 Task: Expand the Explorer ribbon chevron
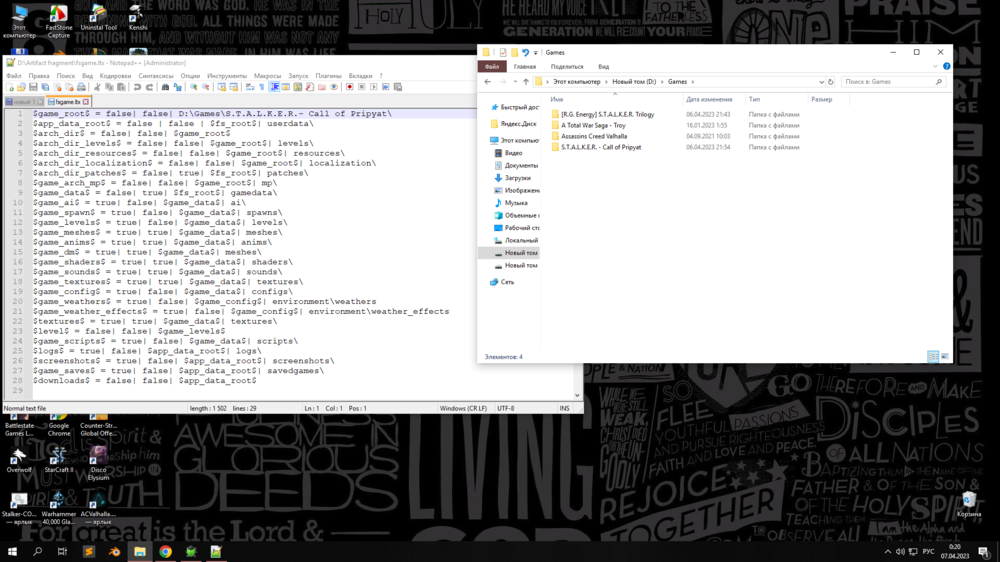click(x=935, y=67)
